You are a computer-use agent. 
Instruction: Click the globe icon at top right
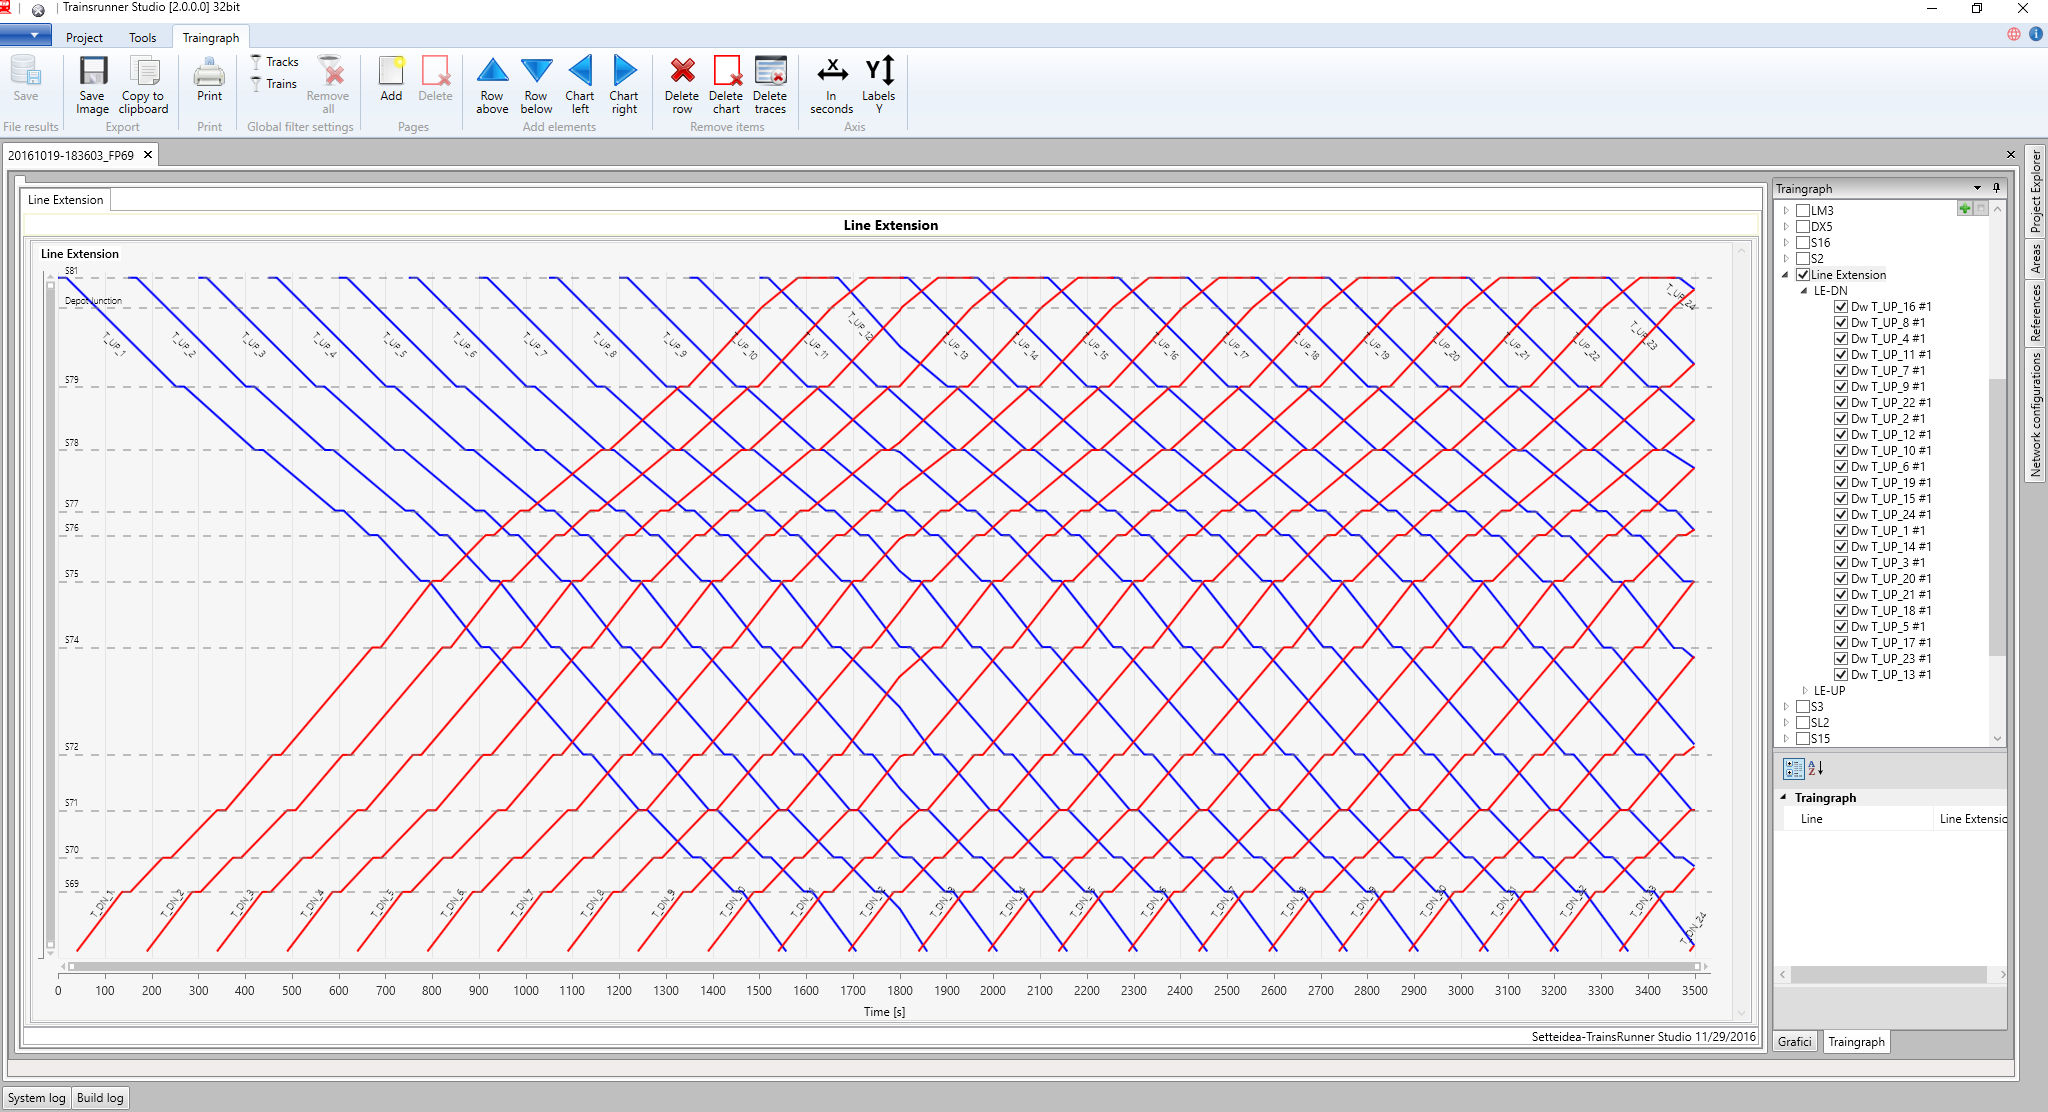(x=2013, y=34)
